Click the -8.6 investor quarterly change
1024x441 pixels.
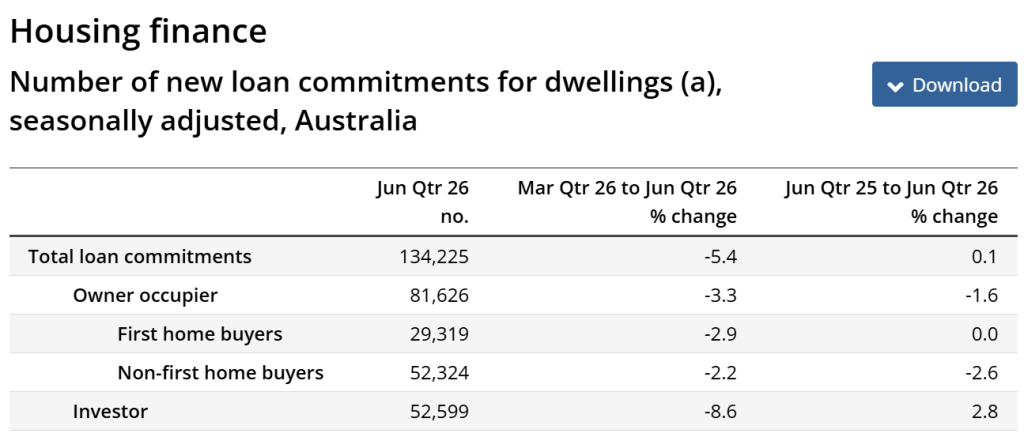coord(722,412)
